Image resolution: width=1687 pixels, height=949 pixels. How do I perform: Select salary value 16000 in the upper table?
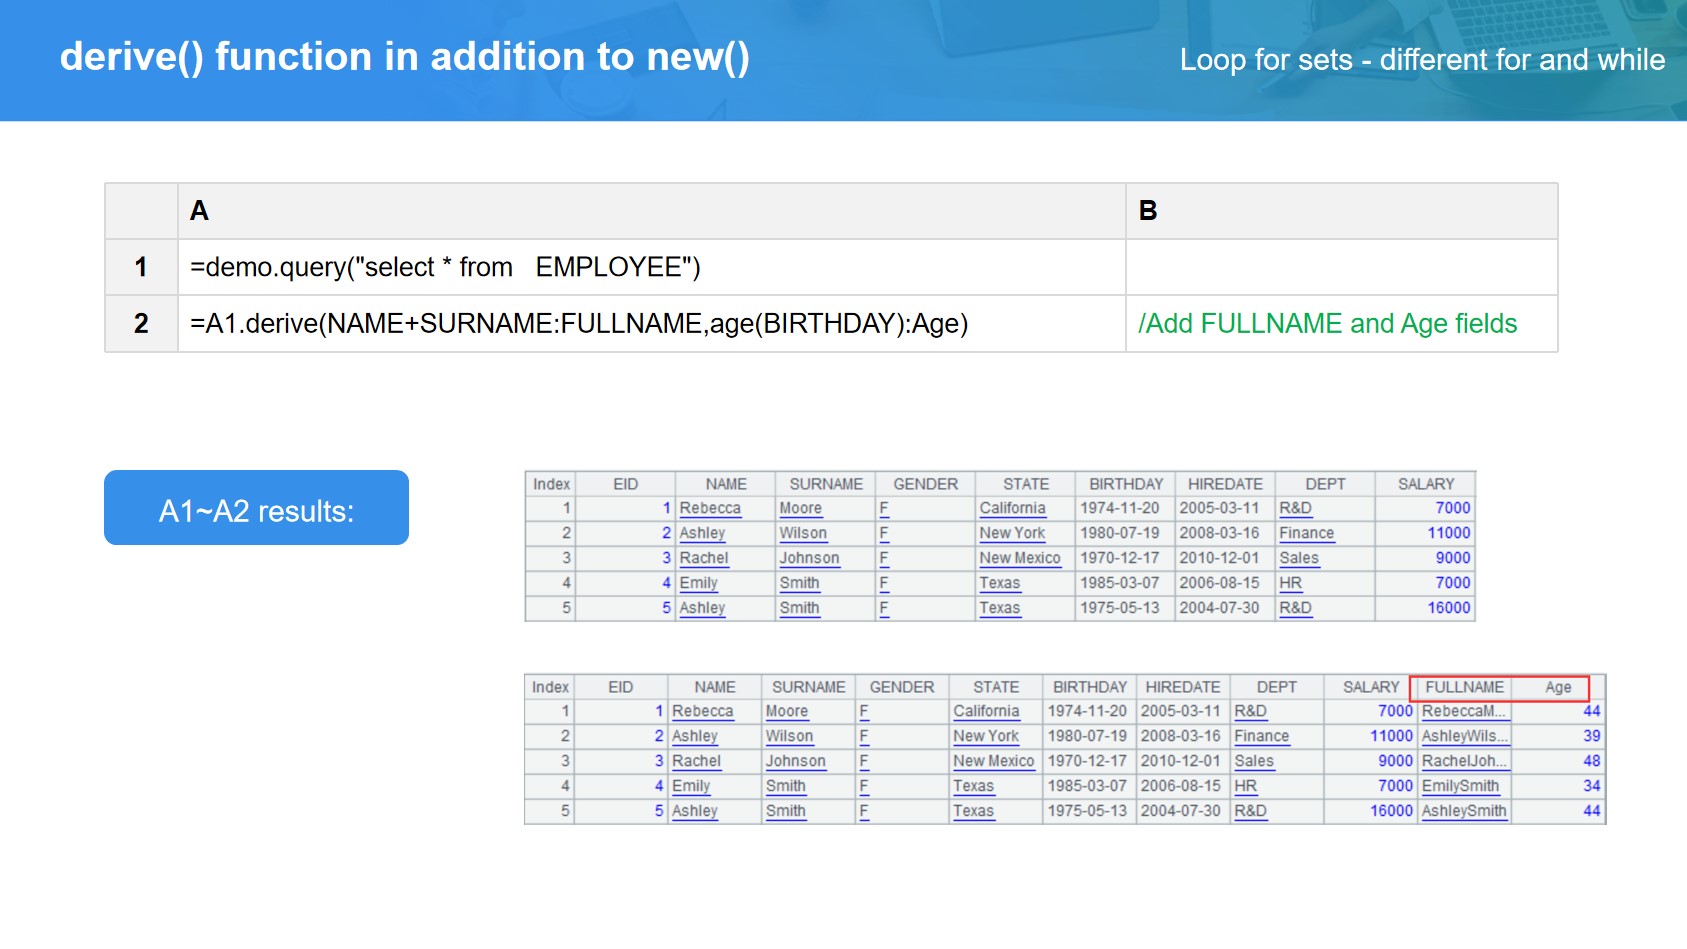1448,608
